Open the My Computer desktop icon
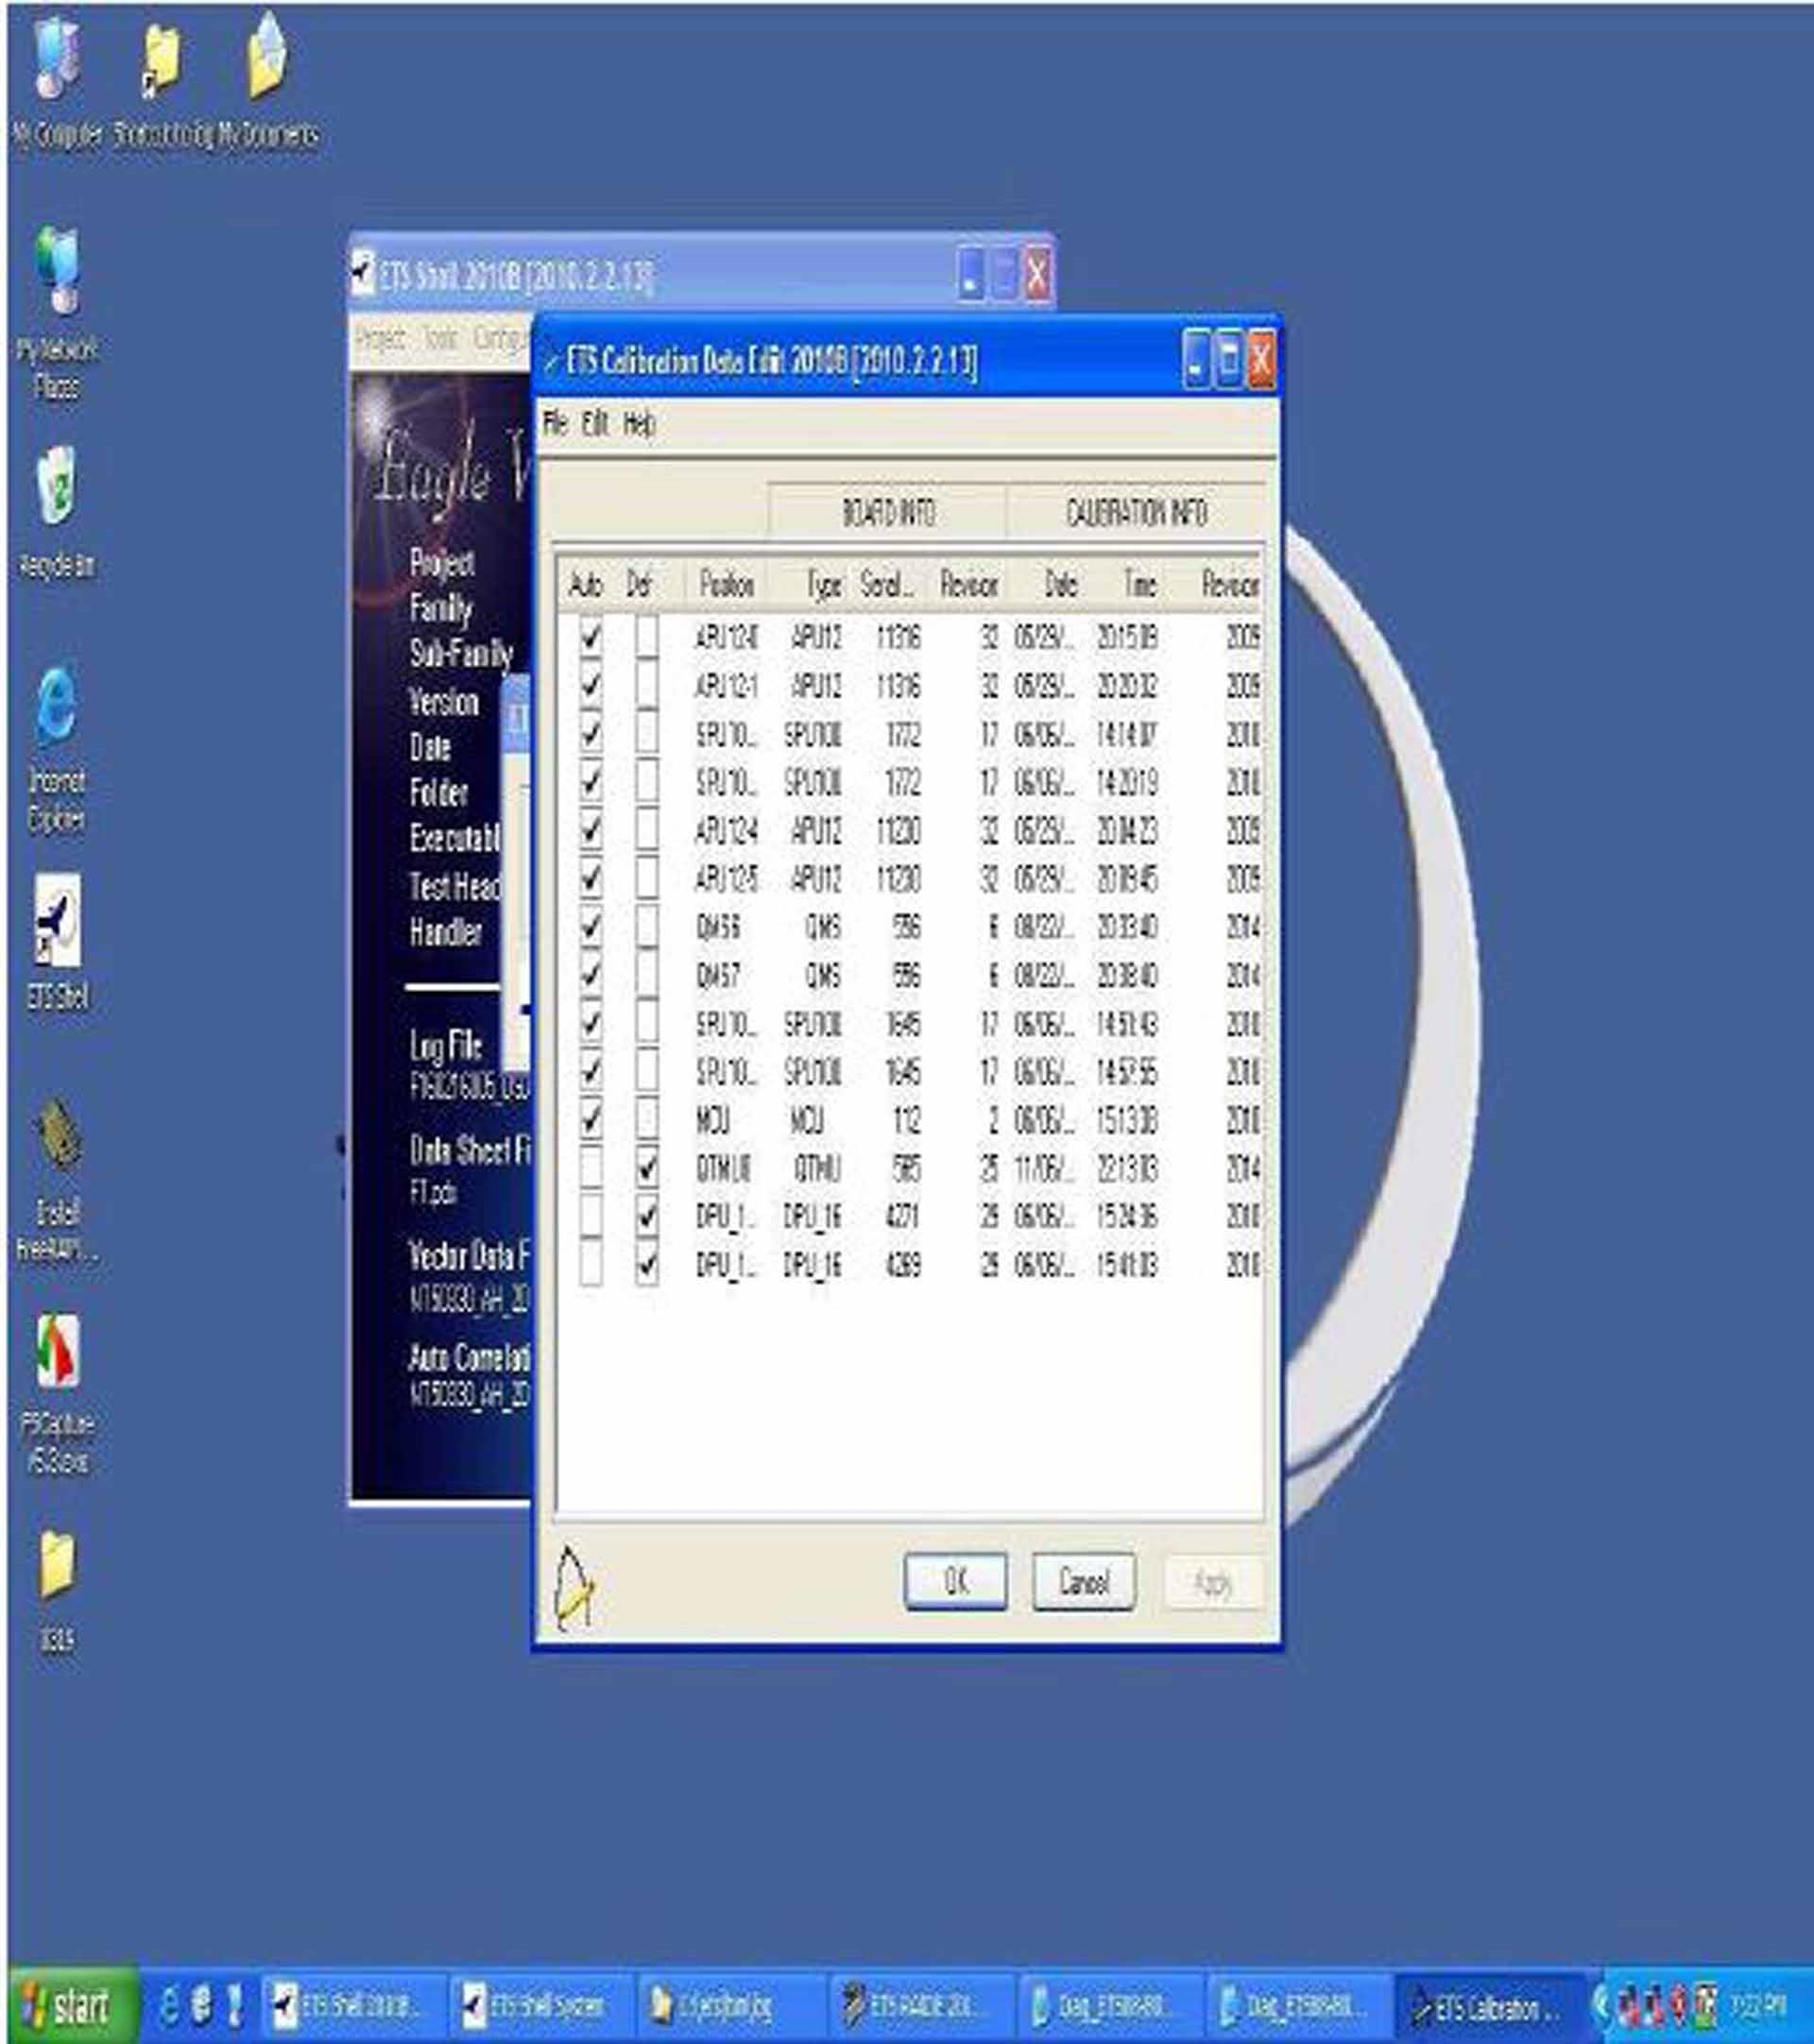1814x2044 pixels. (57, 60)
